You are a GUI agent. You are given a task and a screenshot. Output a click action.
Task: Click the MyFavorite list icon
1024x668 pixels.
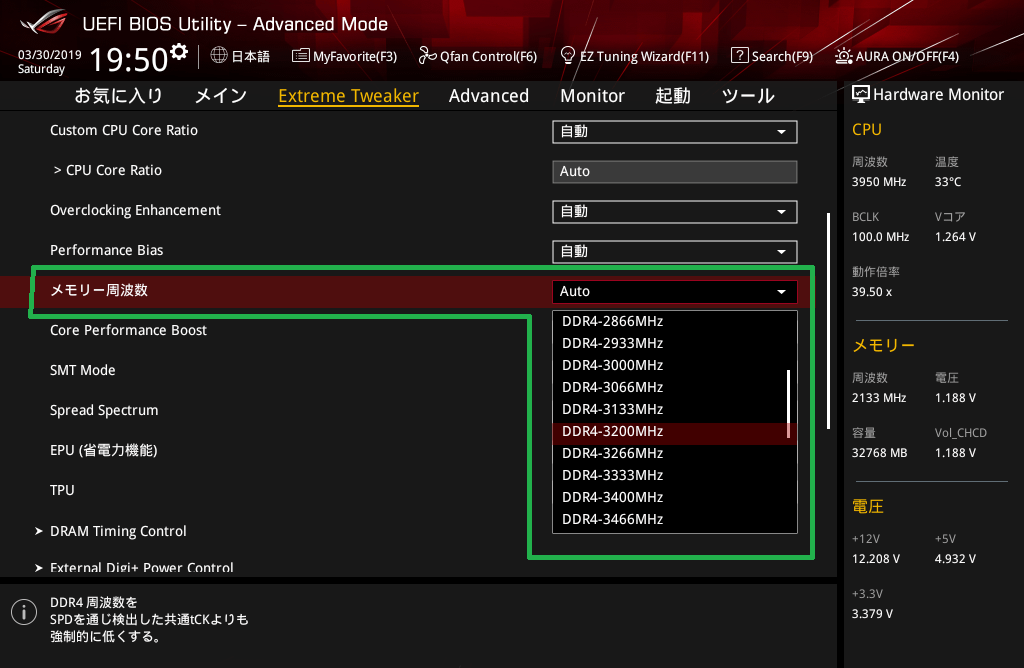pos(300,56)
